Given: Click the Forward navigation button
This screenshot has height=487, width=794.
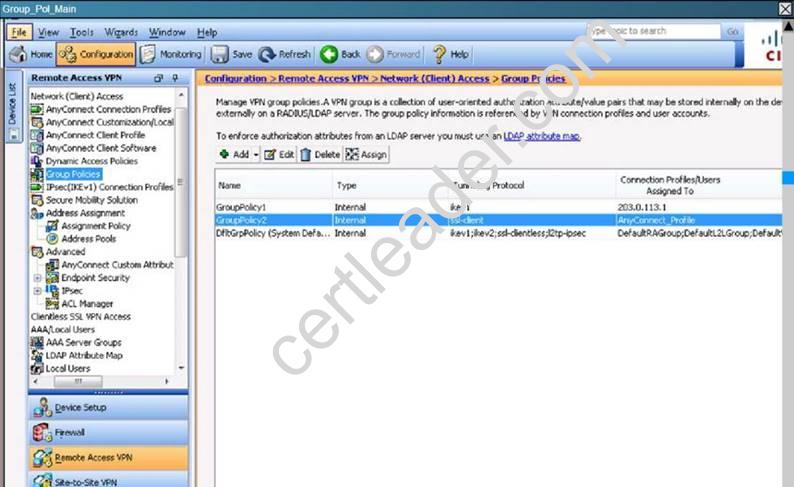Looking at the screenshot, I should (x=393, y=54).
